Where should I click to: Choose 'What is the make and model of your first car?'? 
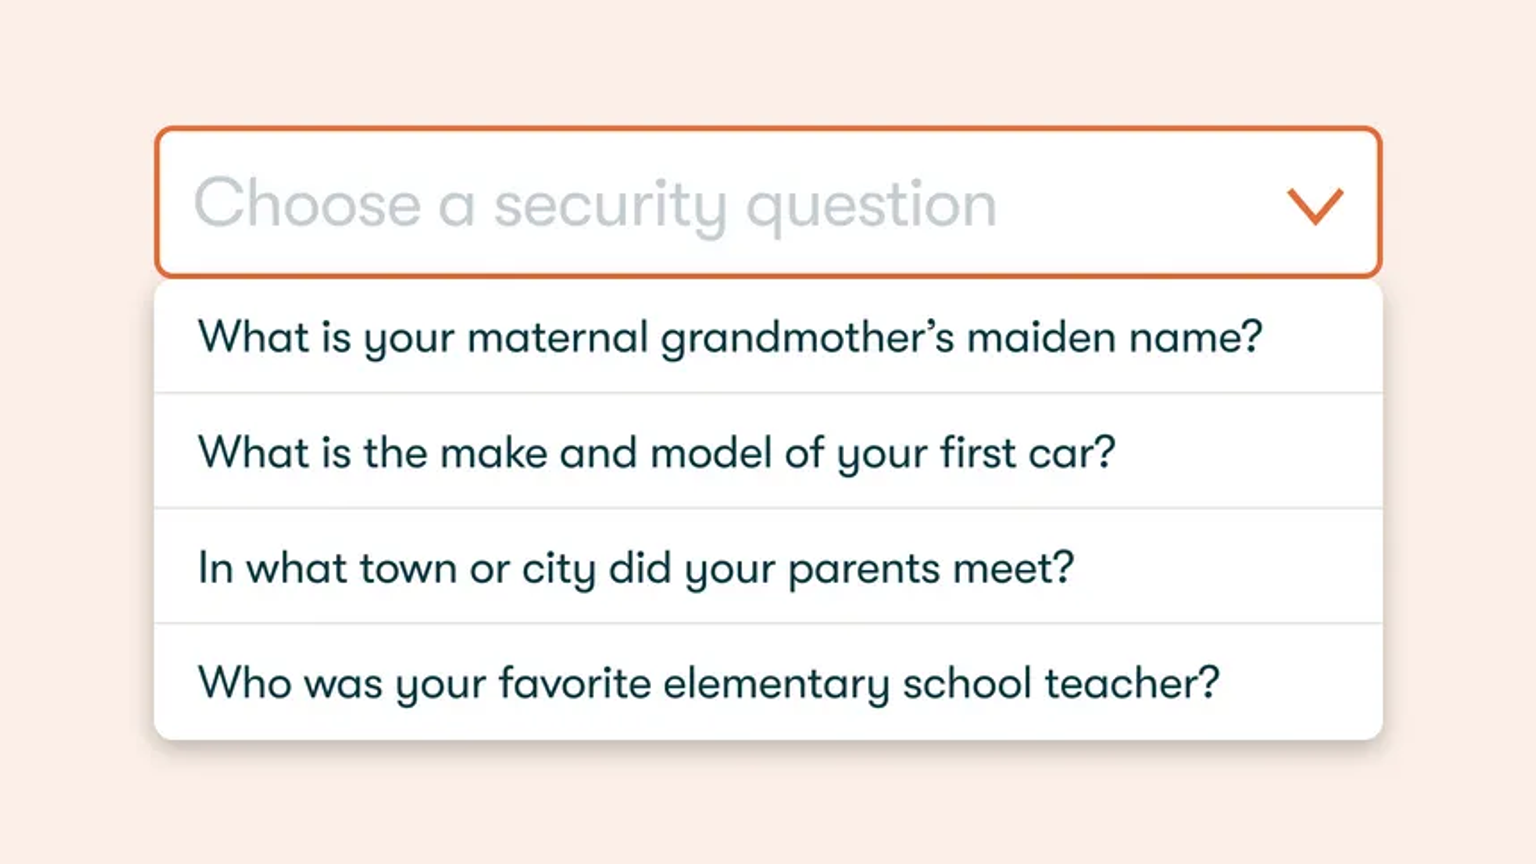pos(768,451)
